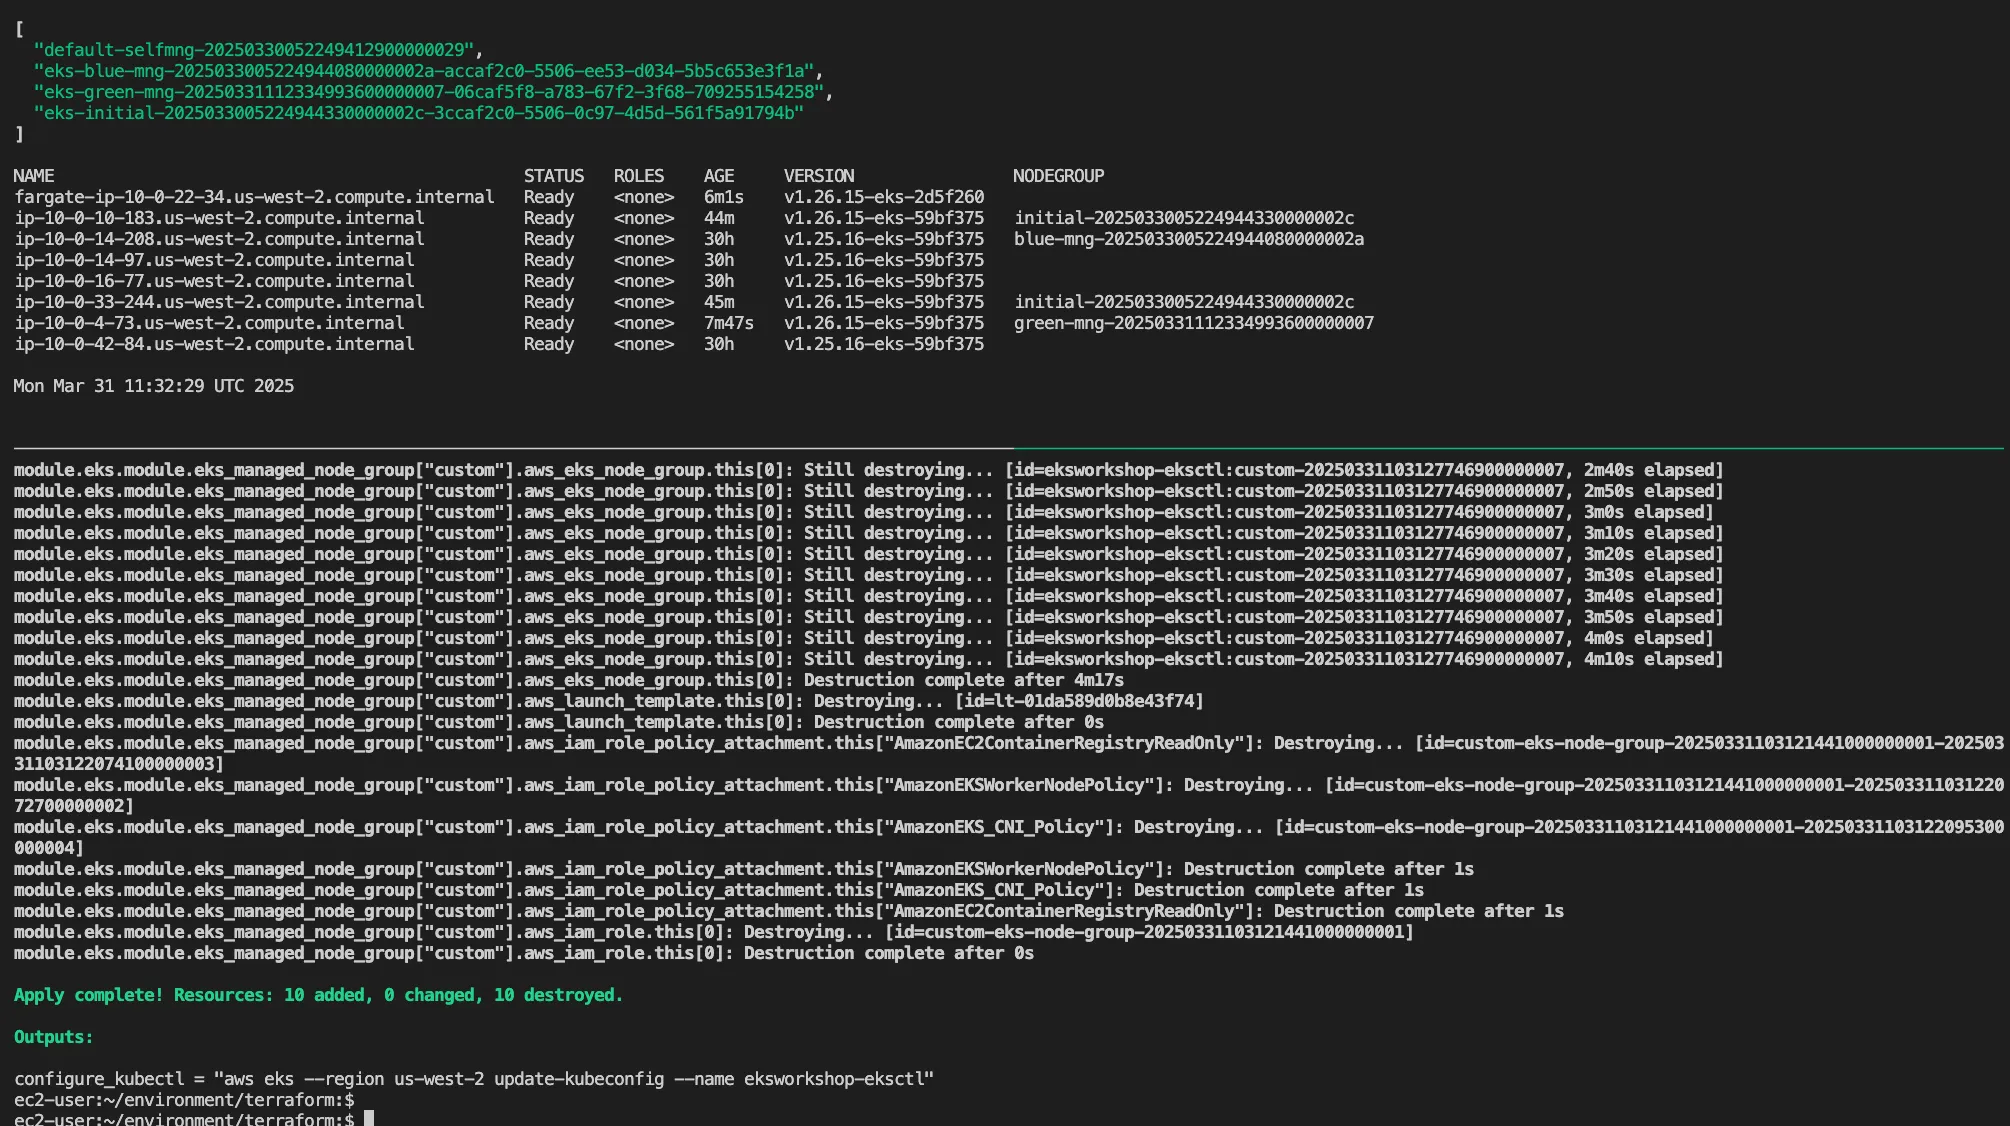Image resolution: width=2010 pixels, height=1126 pixels.
Task: Click the blue-mng nodegroup value in table
Action: click(1188, 239)
